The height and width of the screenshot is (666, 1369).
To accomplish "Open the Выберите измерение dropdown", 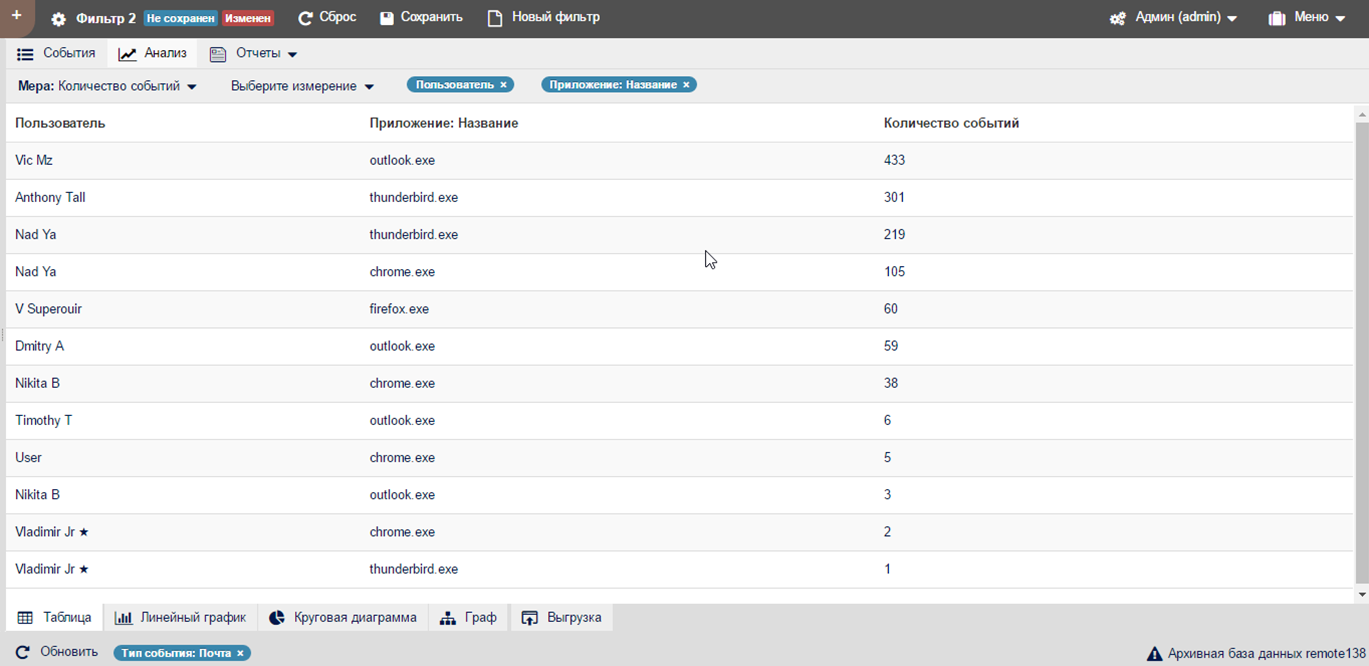I will pyautogui.click(x=302, y=86).
